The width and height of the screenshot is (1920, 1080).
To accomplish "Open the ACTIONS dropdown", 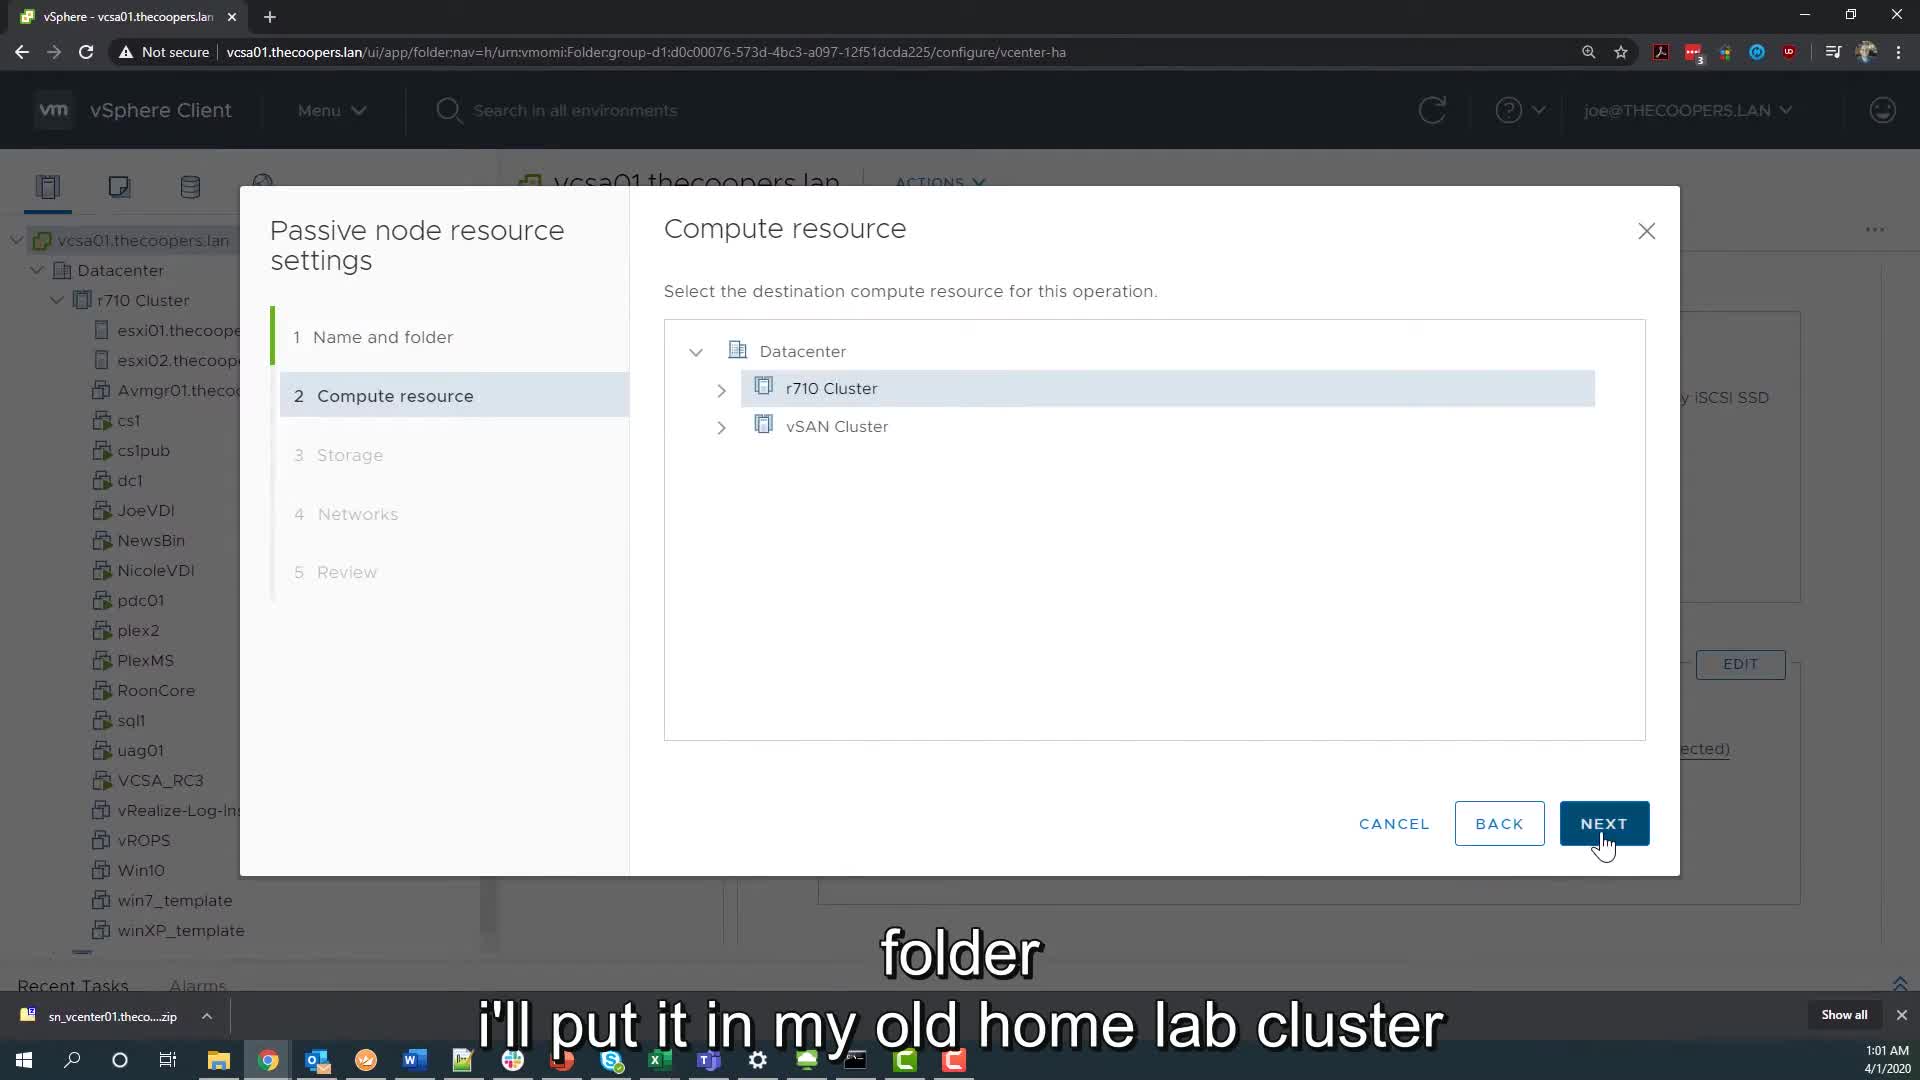I will tap(940, 182).
